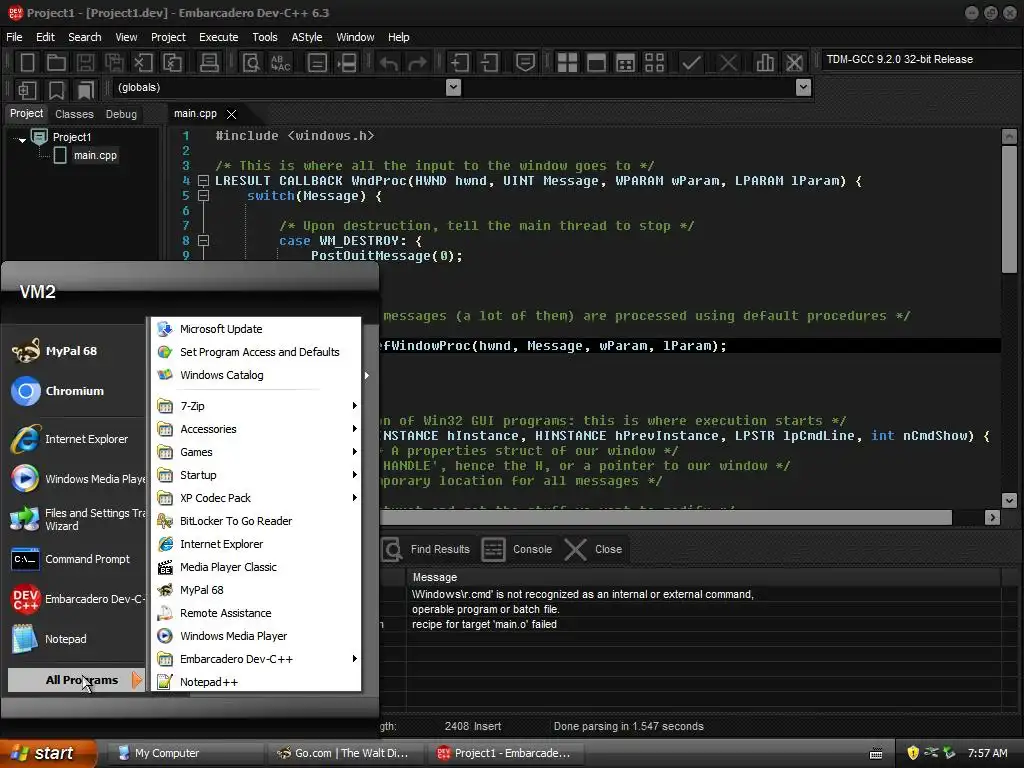Click the Toggle bookmark toolbar icon
The image size is (1024, 768).
point(57,90)
